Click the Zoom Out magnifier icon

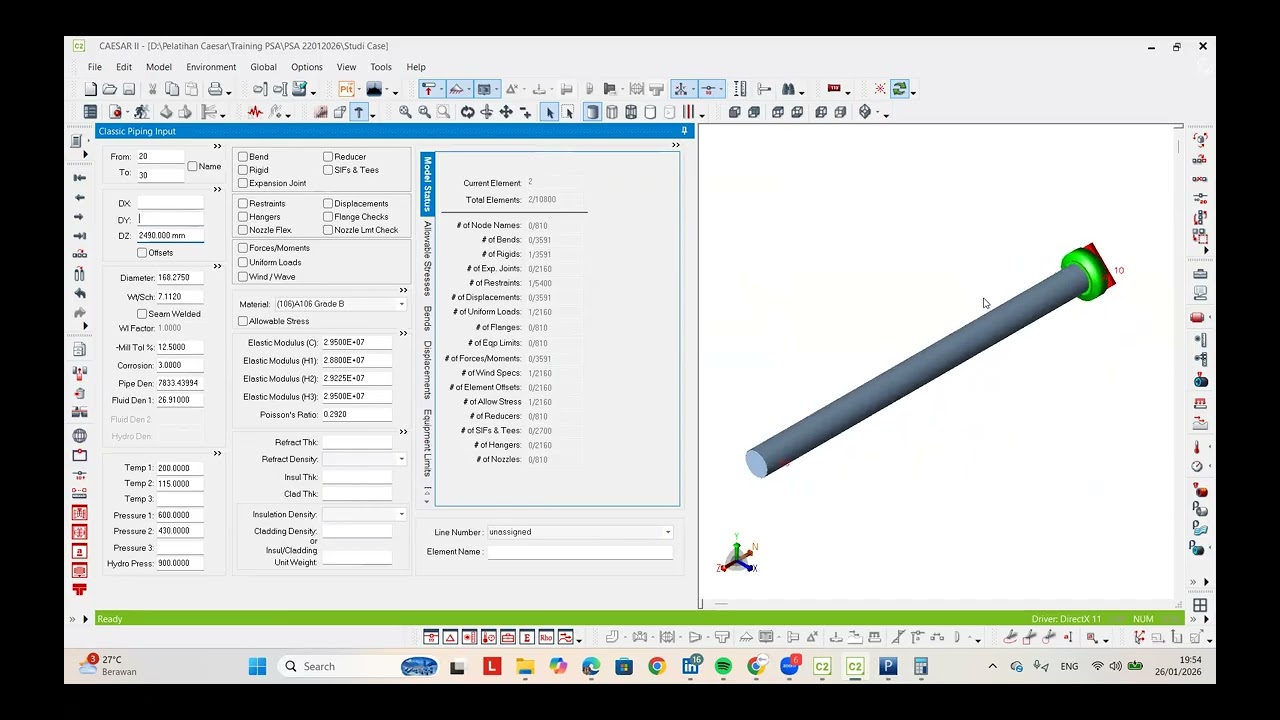[x=425, y=112]
